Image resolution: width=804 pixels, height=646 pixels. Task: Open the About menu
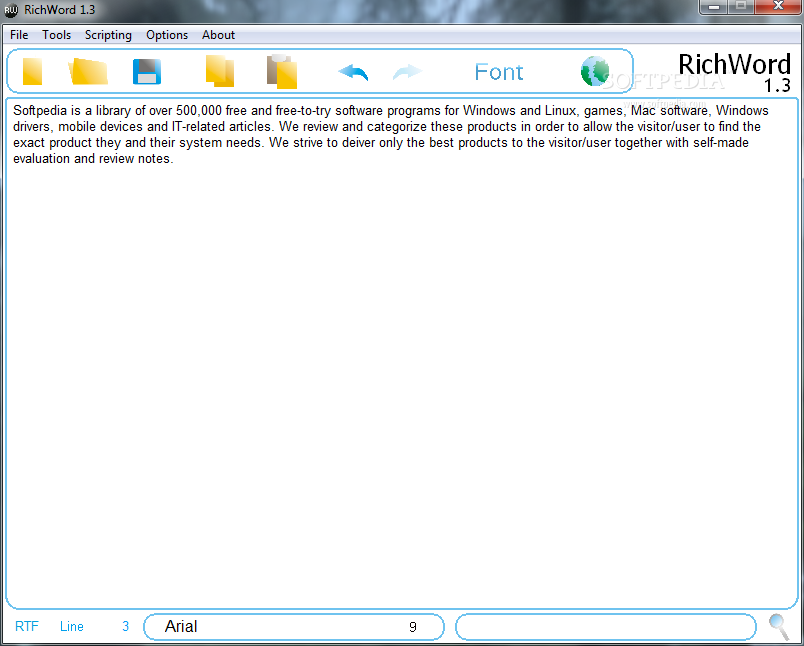[218, 35]
